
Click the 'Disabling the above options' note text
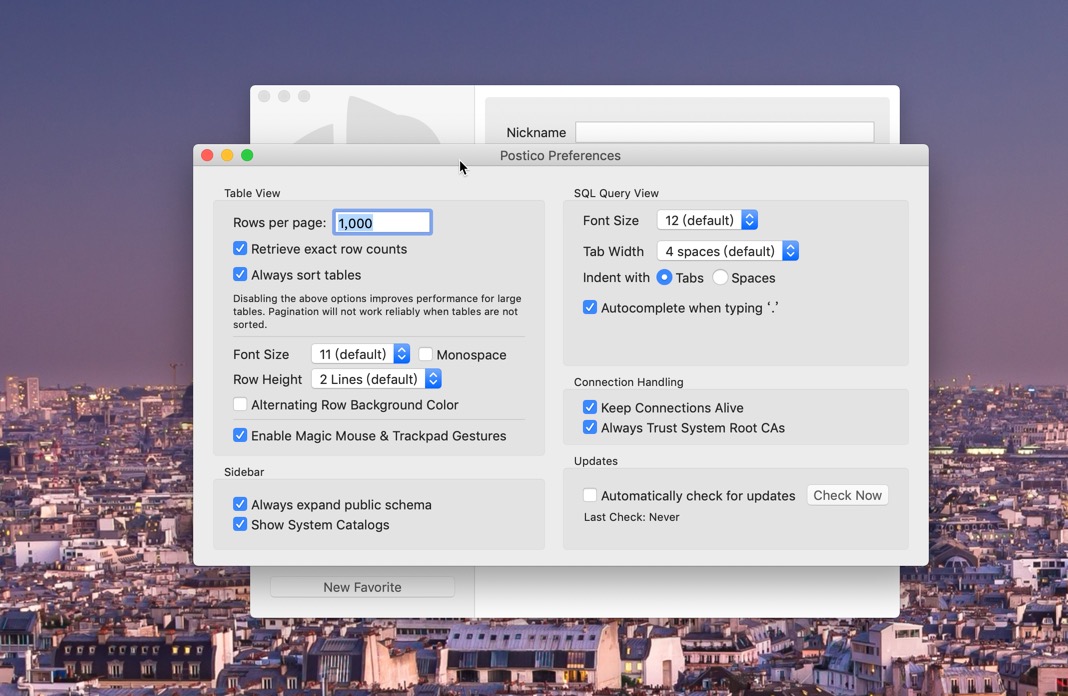coord(377,311)
